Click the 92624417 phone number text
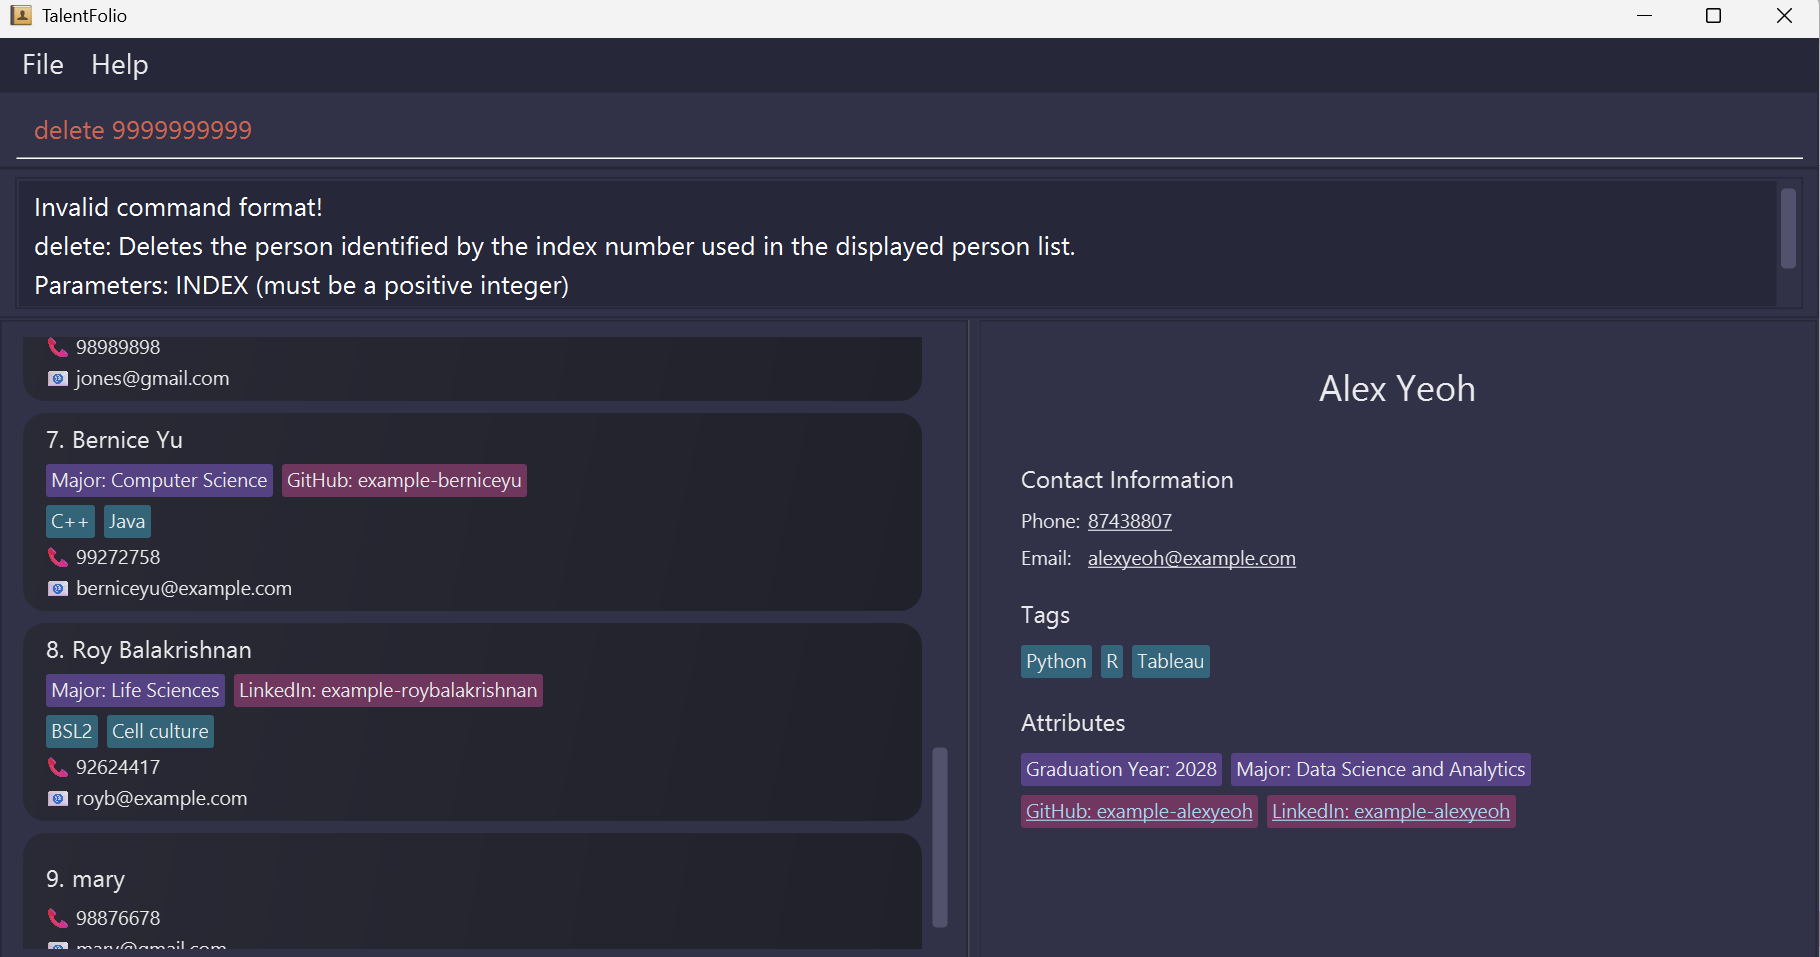The height and width of the screenshot is (957, 1820). (118, 768)
